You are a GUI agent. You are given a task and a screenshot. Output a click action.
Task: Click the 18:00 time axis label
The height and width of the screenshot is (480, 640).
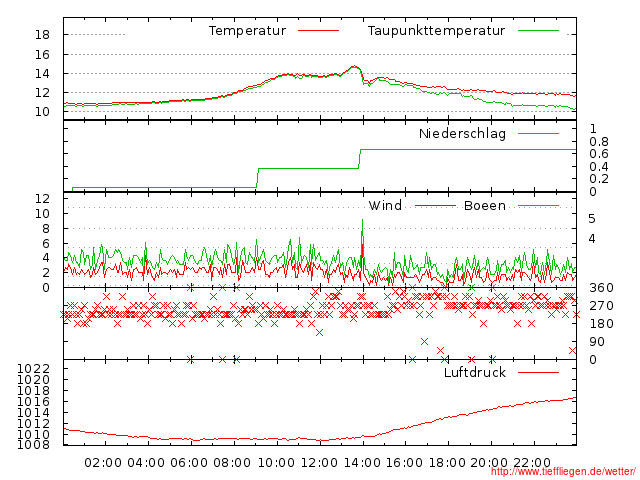point(447,463)
